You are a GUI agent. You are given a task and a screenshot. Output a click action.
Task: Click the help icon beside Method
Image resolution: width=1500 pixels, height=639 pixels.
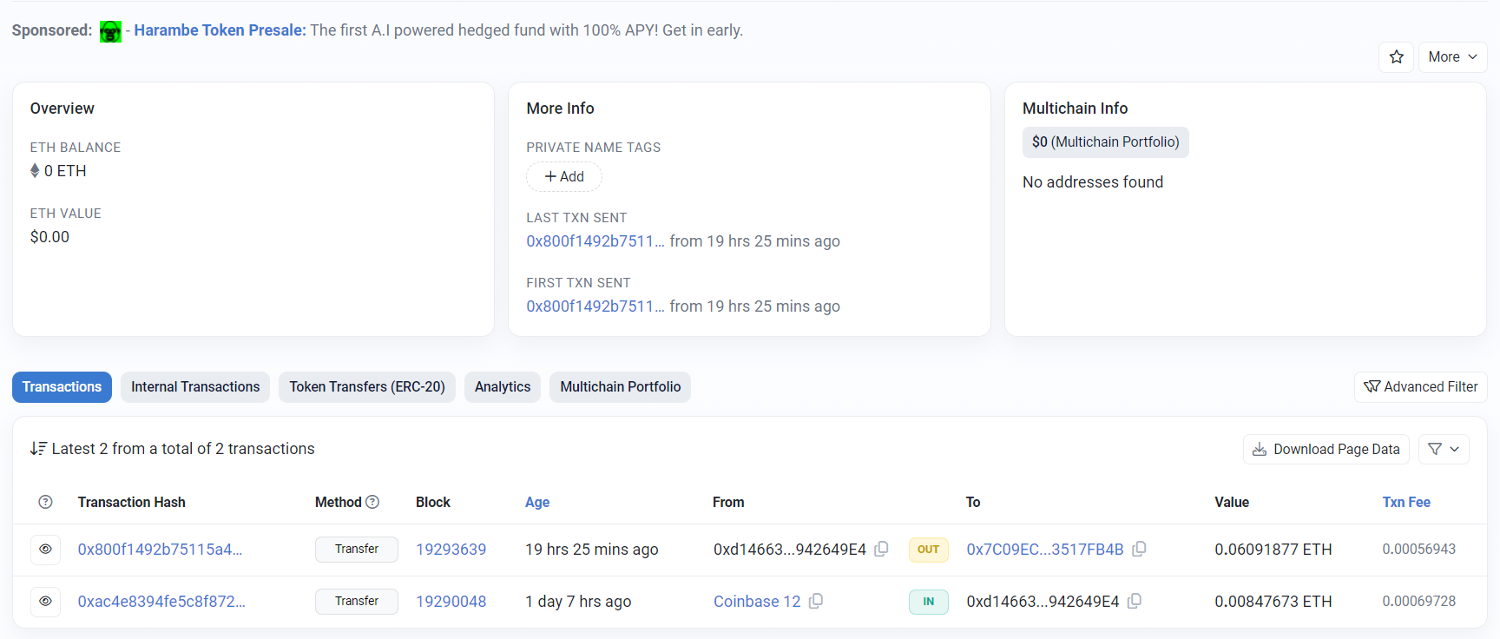click(373, 502)
